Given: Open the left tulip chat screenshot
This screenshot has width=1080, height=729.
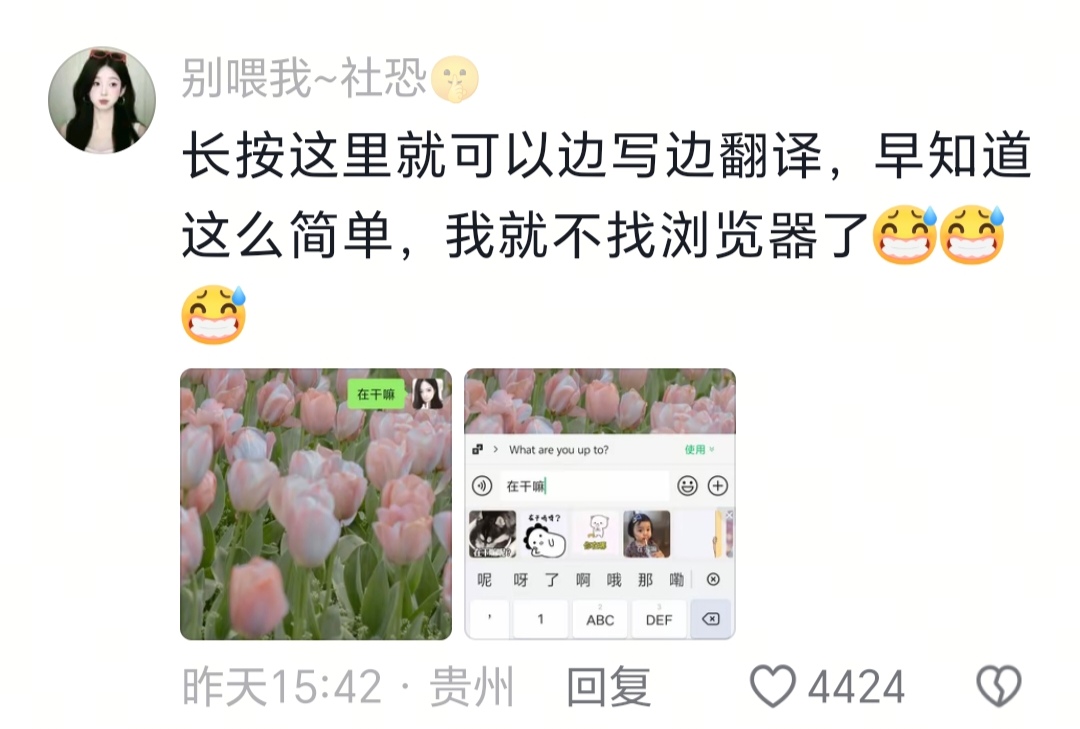Looking at the screenshot, I should click(x=316, y=504).
